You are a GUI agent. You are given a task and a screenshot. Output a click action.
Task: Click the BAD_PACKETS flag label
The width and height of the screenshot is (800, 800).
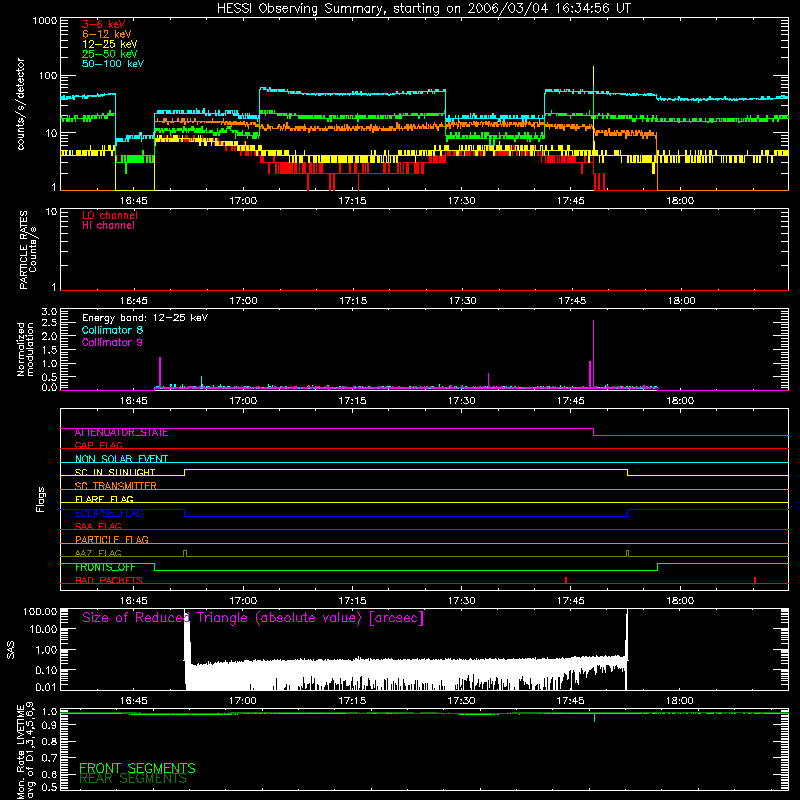(109, 581)
